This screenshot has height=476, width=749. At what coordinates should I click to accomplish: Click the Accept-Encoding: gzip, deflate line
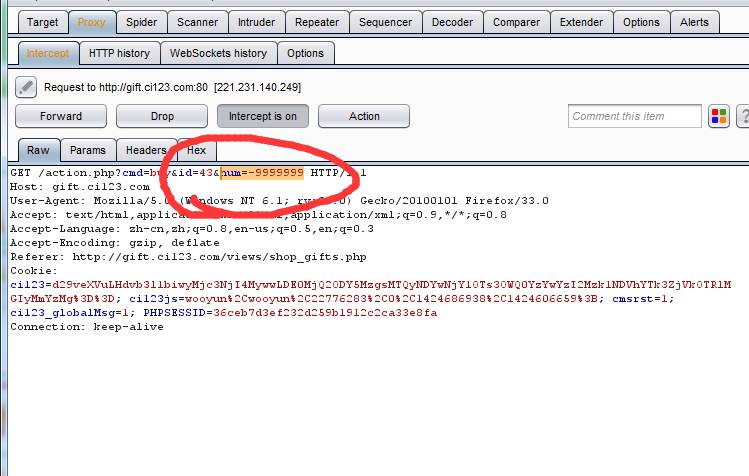point(115,243)
